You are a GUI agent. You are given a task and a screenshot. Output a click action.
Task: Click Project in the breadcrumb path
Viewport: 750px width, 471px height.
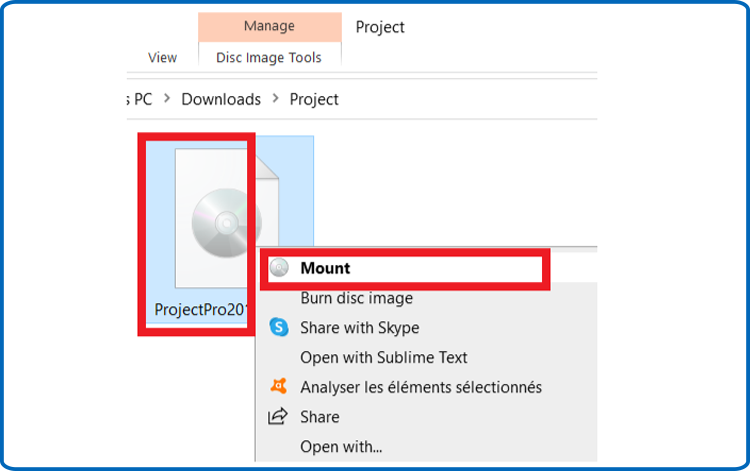tap(314, 99)
